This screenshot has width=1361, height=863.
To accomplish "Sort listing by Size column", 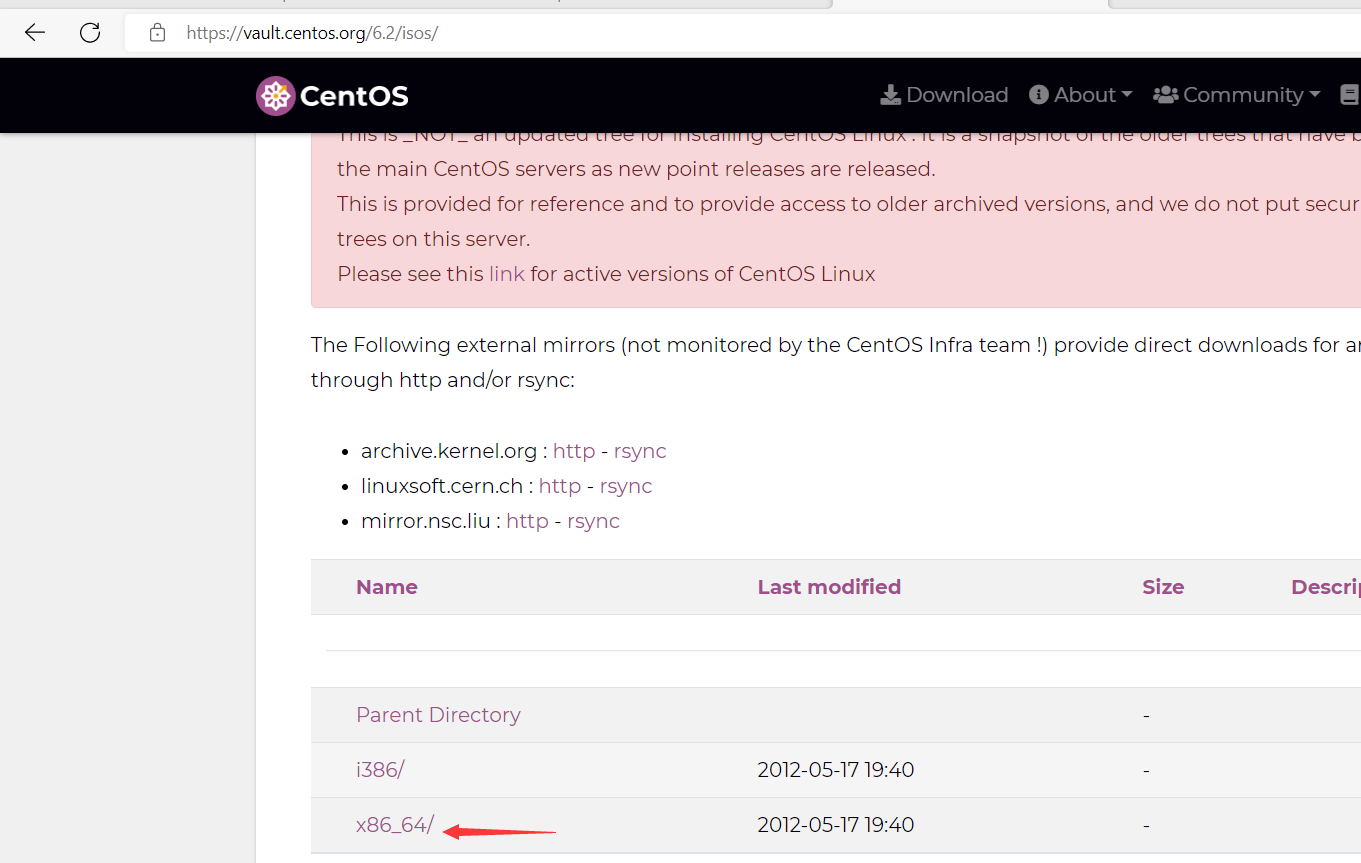I will 1163,587.
